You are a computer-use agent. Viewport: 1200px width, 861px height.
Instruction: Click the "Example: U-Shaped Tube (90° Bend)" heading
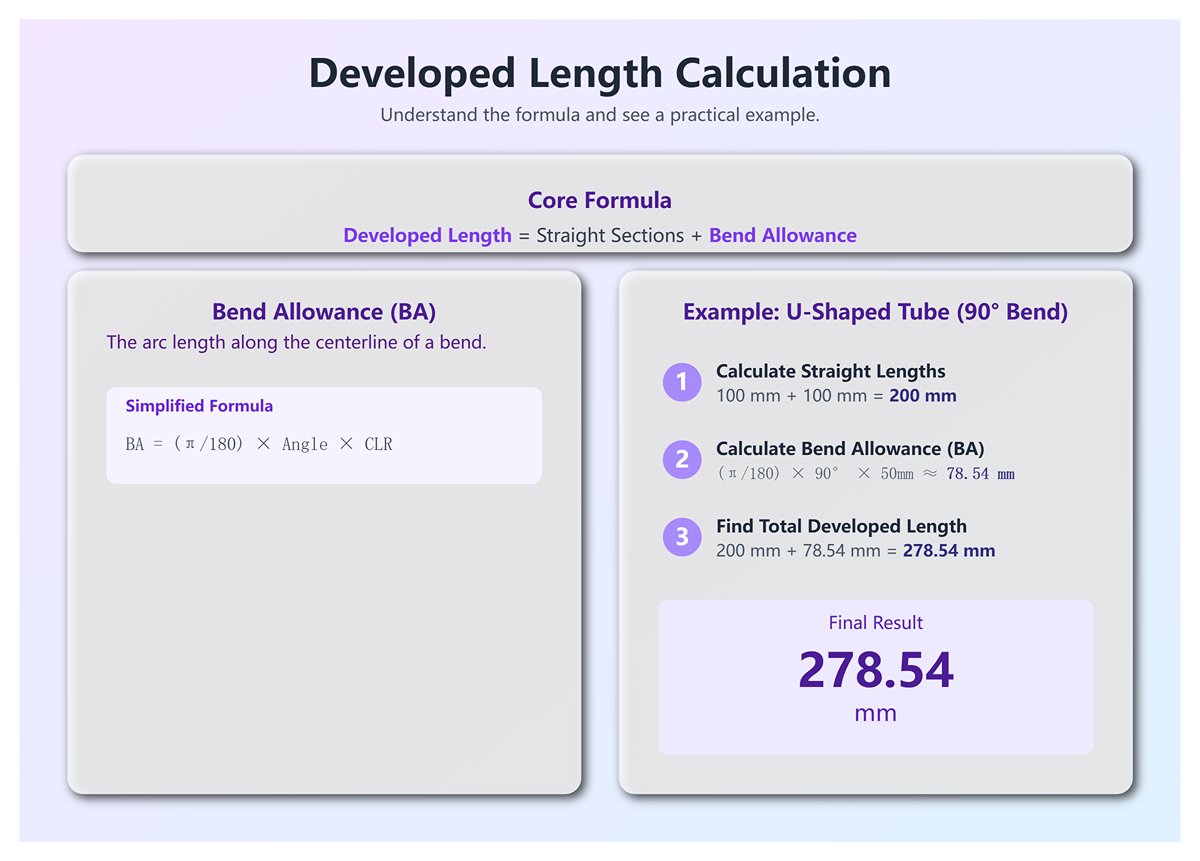(x=875, y=312)
